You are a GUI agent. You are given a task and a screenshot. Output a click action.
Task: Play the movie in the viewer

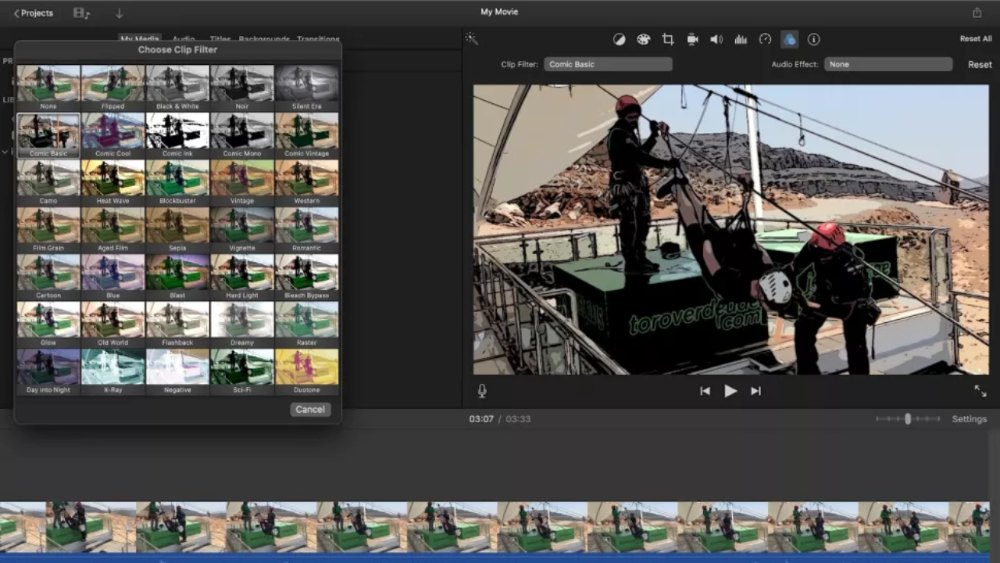[x=730, y=391]
